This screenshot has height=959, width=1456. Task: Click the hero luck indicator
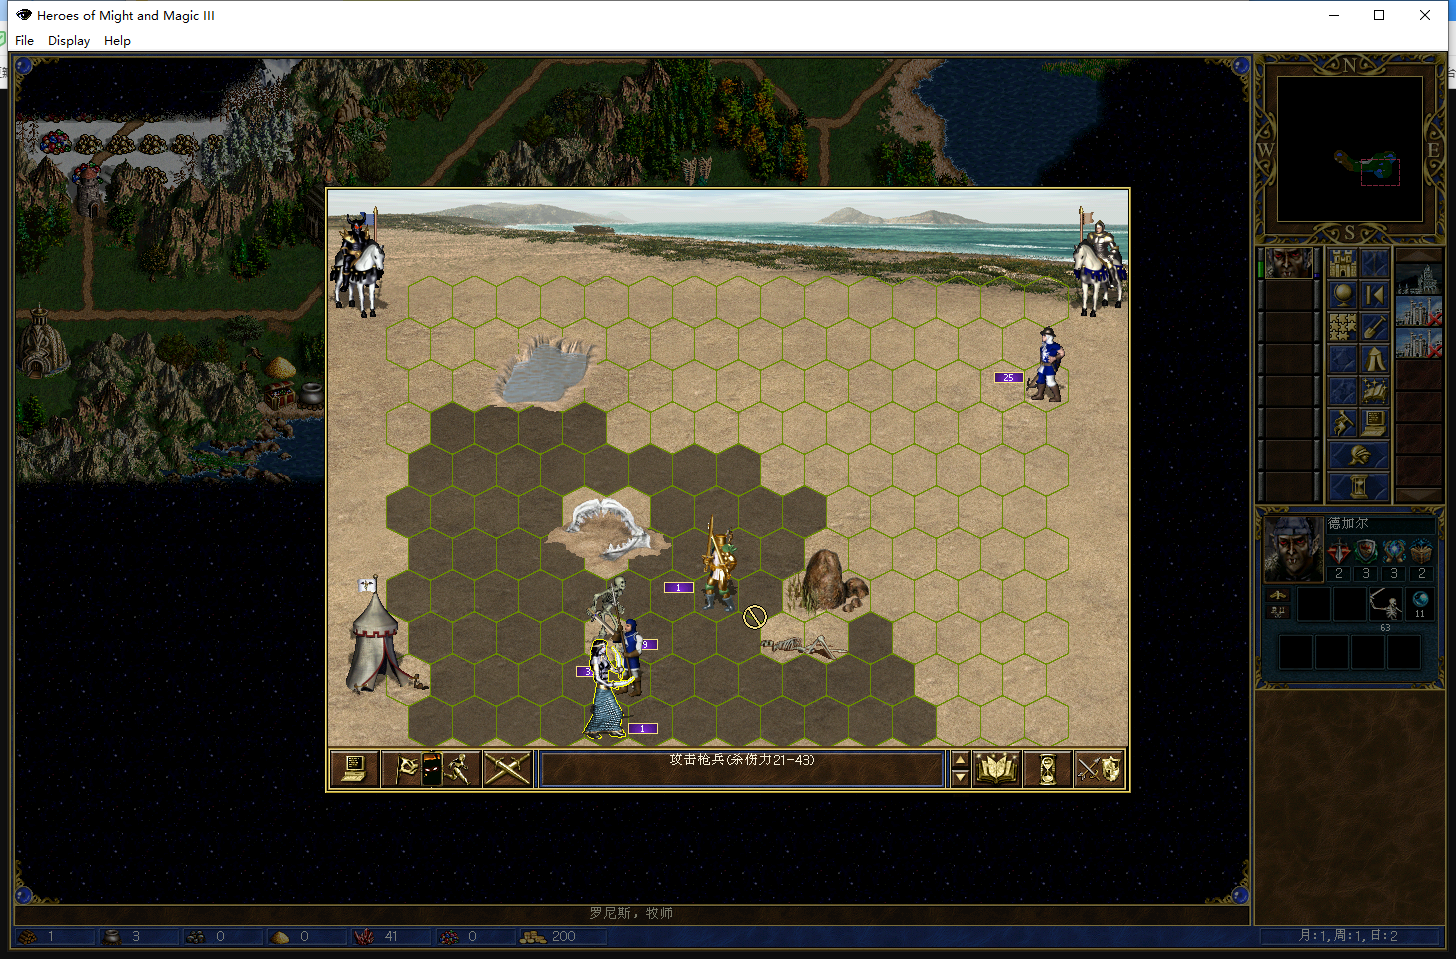(1278, 612)
